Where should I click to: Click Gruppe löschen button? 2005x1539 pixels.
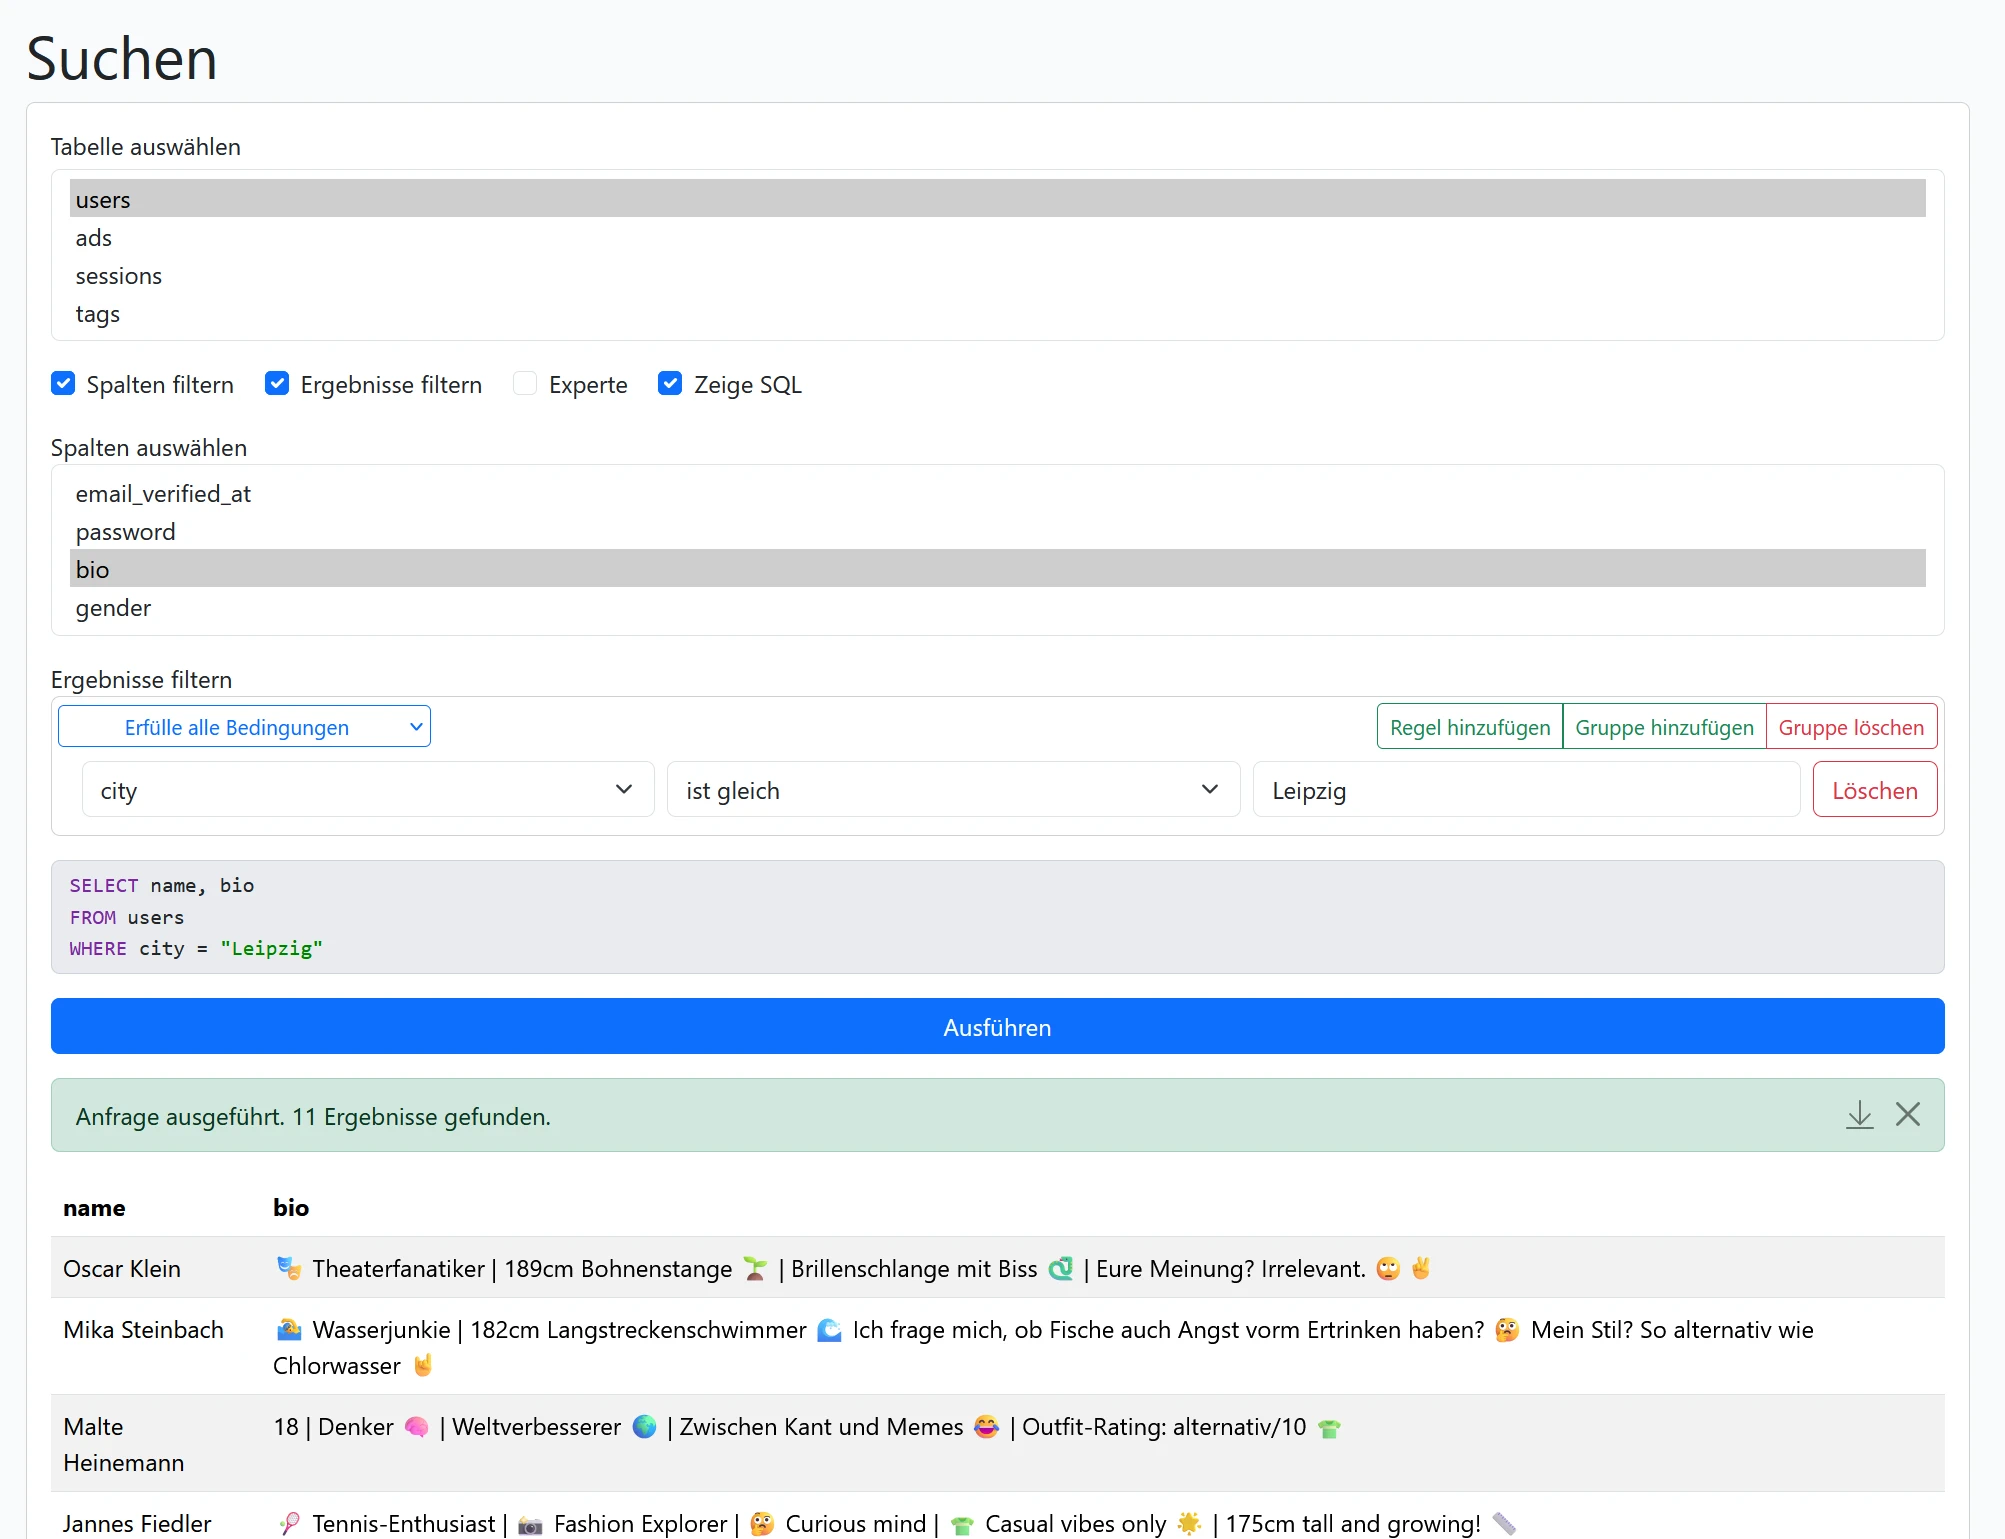click(1851, 727)
